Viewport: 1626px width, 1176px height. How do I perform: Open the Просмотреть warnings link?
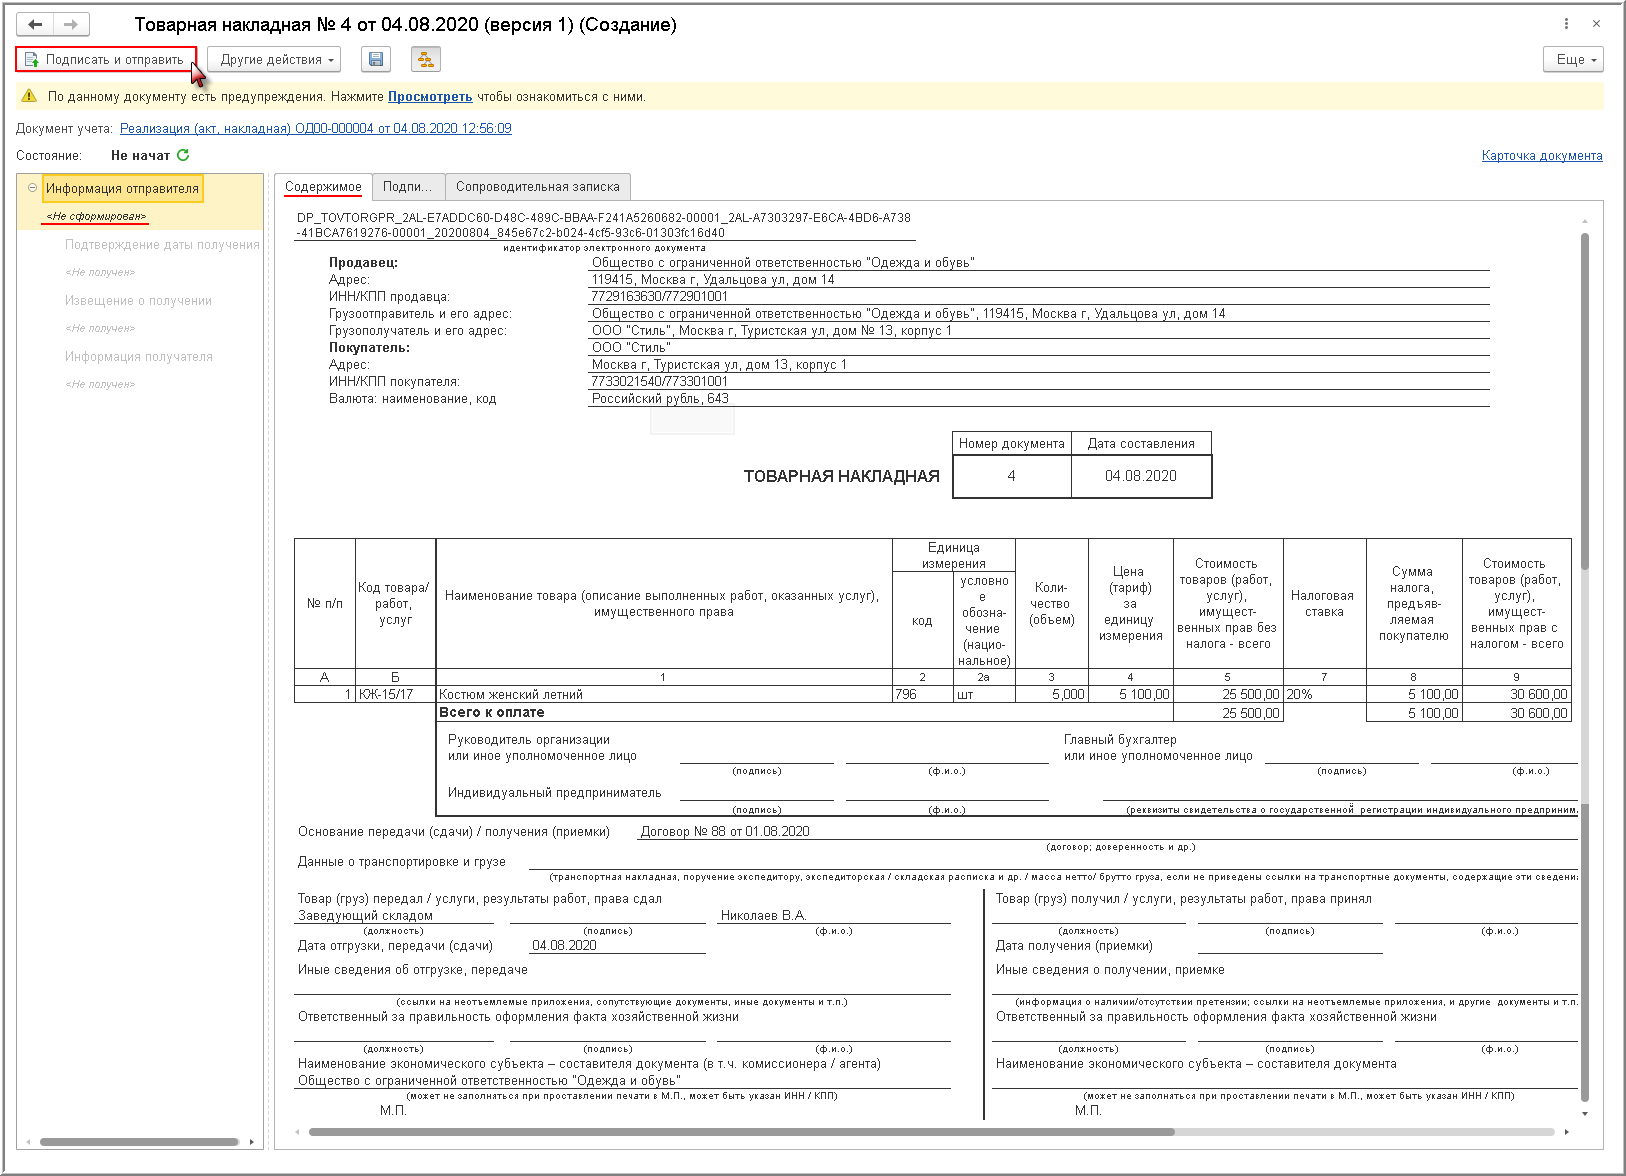[430, 97]
